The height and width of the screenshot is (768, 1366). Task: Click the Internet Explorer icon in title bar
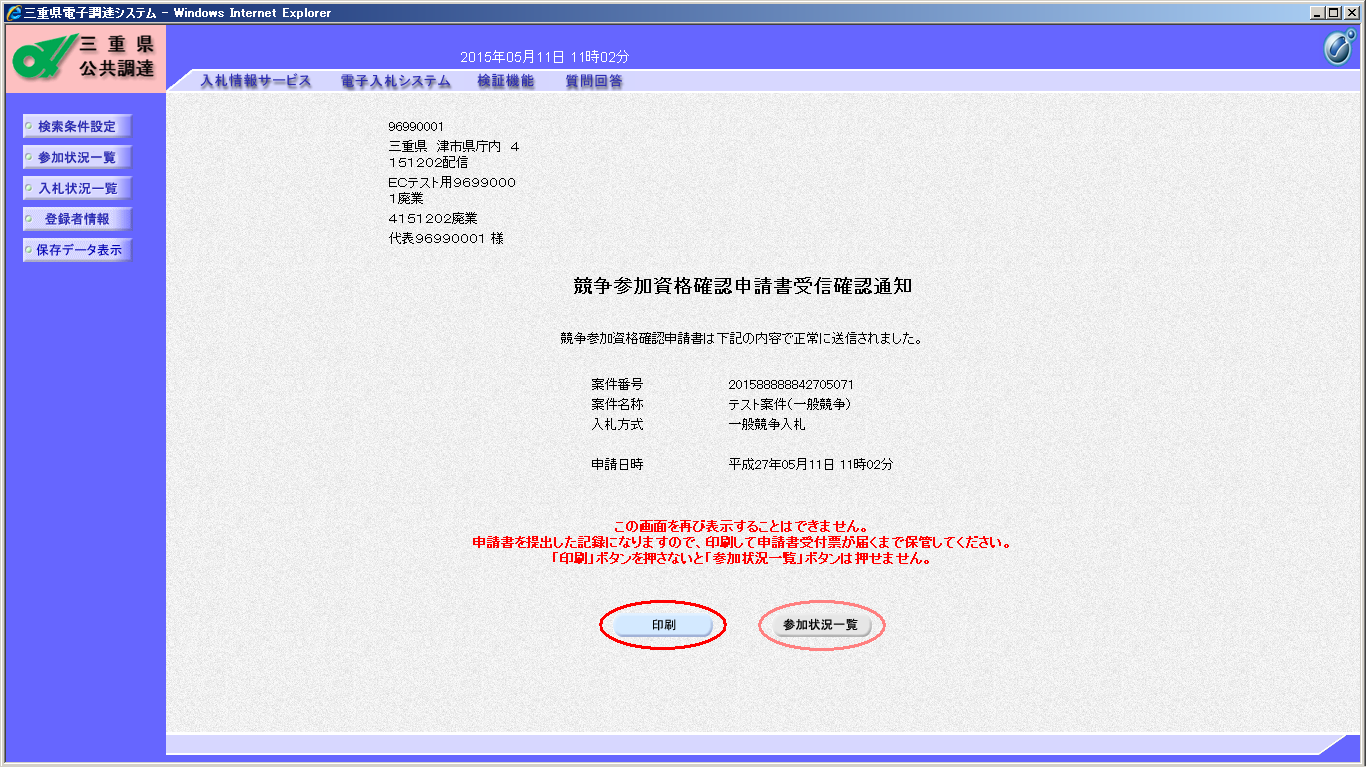coord(14,13)
